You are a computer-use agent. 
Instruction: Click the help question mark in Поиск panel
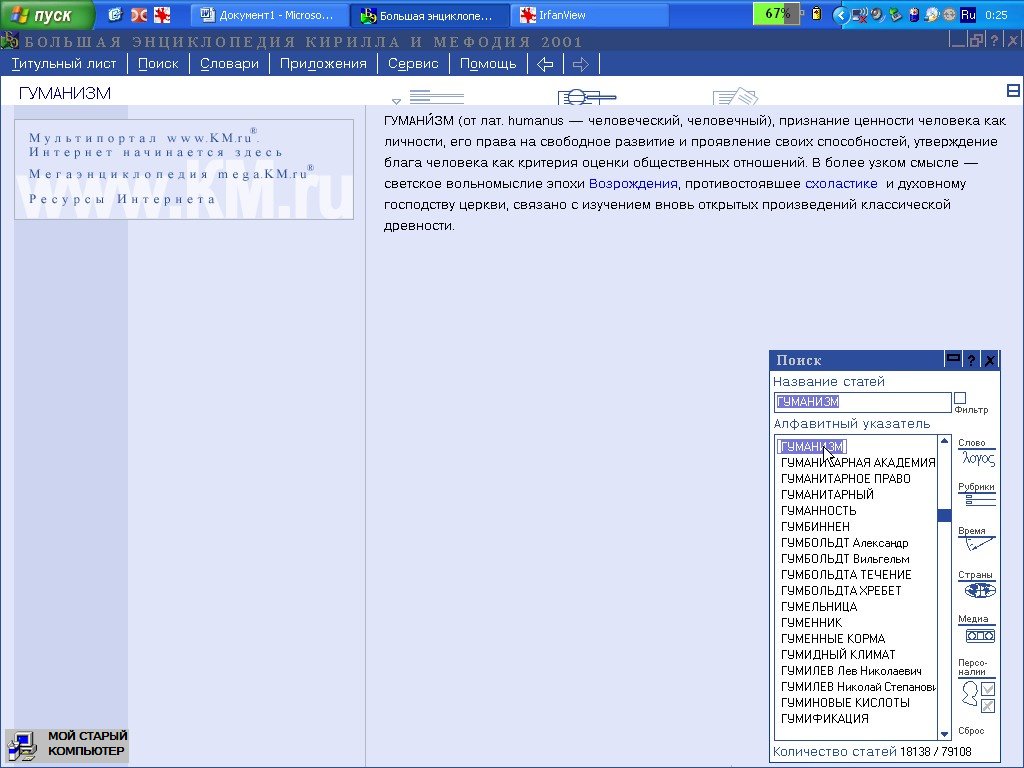click(x=971, y=360)
